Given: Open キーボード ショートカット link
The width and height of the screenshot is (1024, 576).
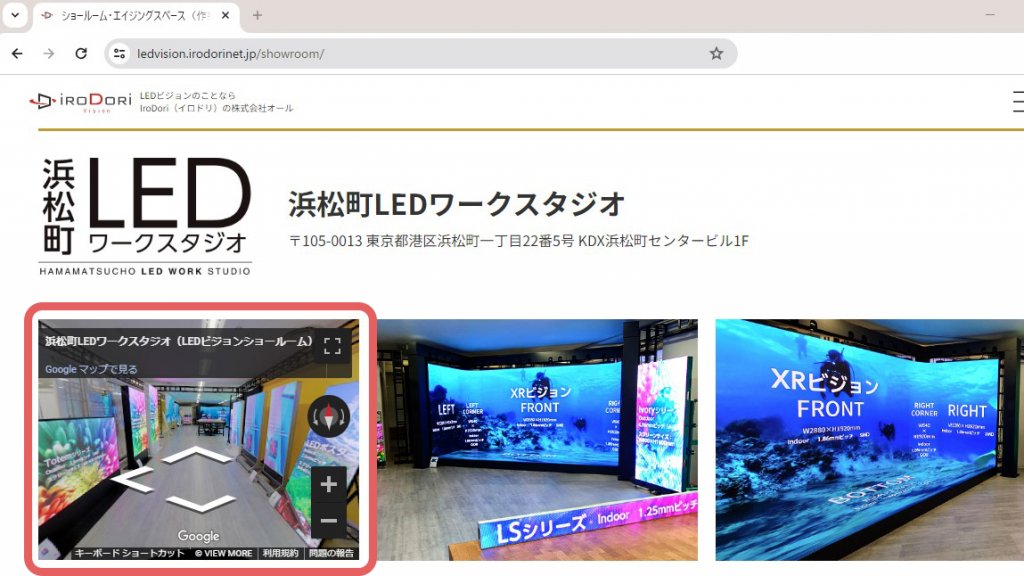Looking at the screenshot, I should [x=129, y=553].
